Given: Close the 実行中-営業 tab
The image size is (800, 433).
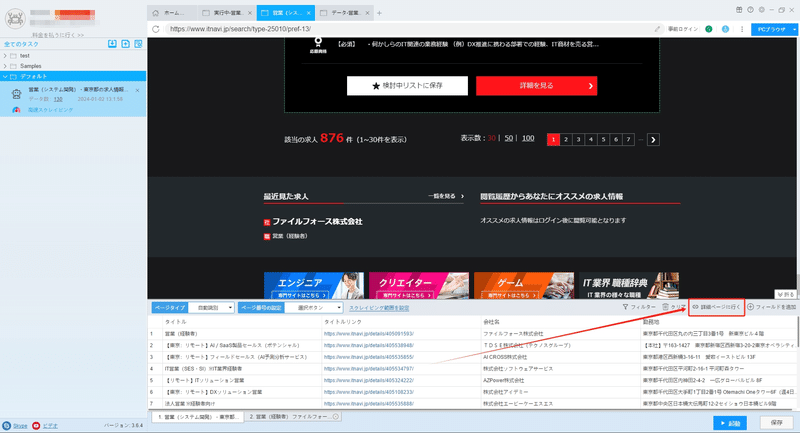Looking at the screenshot, I should [249, 13].
